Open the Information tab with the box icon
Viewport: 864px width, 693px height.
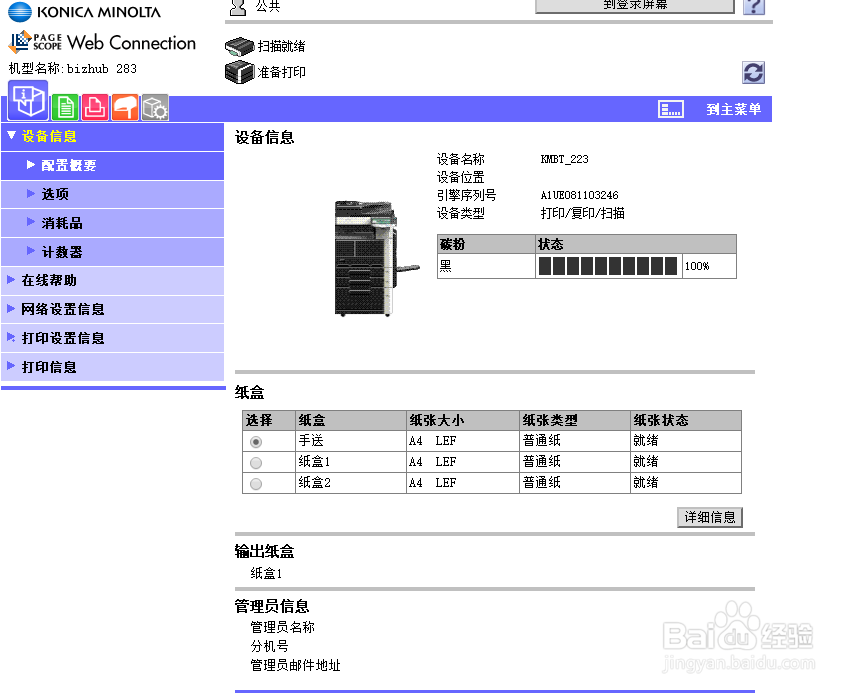pyautogui.click(x=27, y=104)
